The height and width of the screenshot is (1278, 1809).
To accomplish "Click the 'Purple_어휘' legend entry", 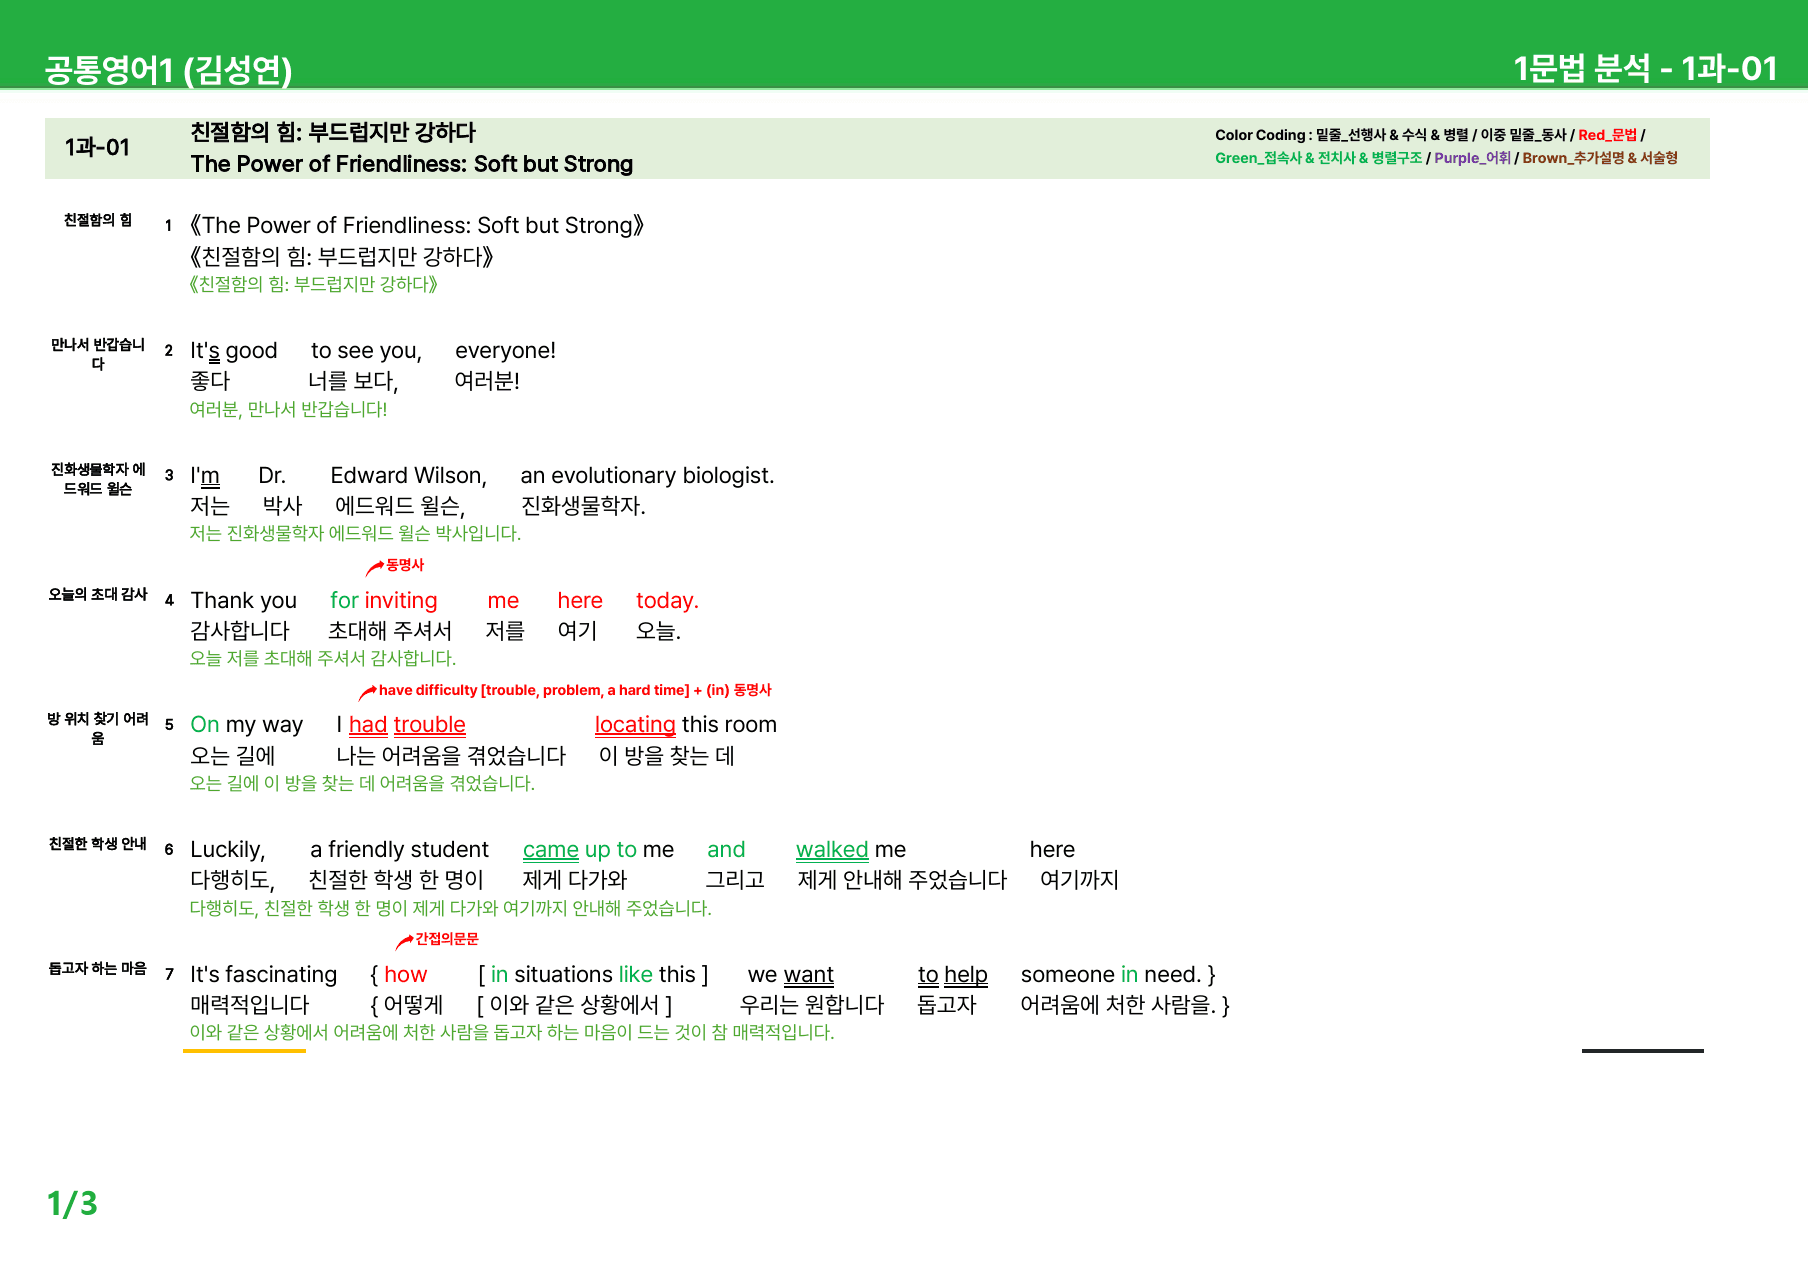I will (x=1472, y=158).
